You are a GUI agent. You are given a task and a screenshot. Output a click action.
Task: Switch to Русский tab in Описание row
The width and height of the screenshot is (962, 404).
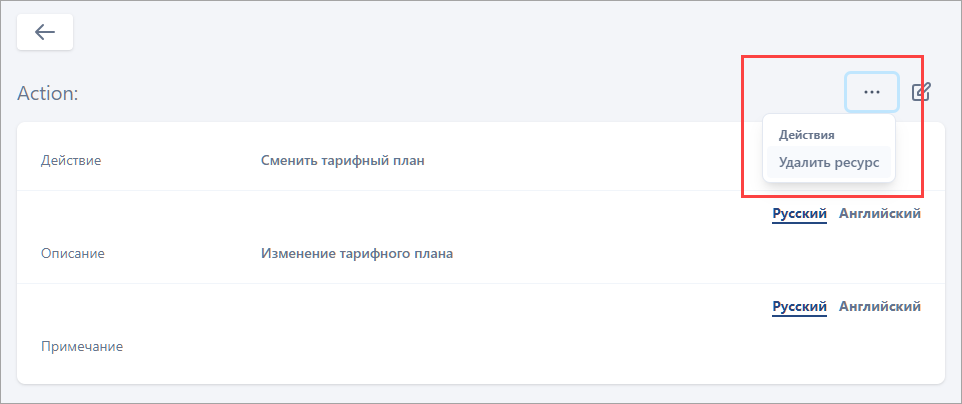[x=799, y=213]
